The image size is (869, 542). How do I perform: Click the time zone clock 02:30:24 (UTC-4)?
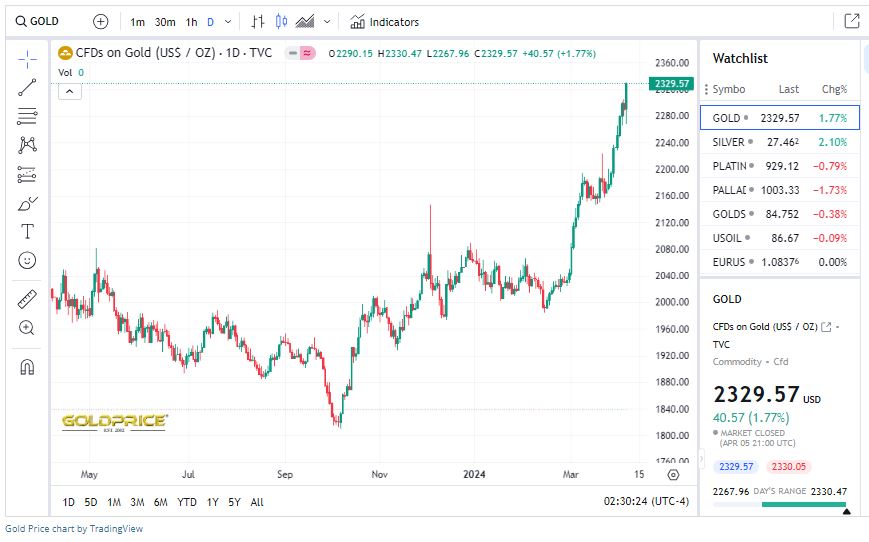pyautogui.click(x=646, y=501)
